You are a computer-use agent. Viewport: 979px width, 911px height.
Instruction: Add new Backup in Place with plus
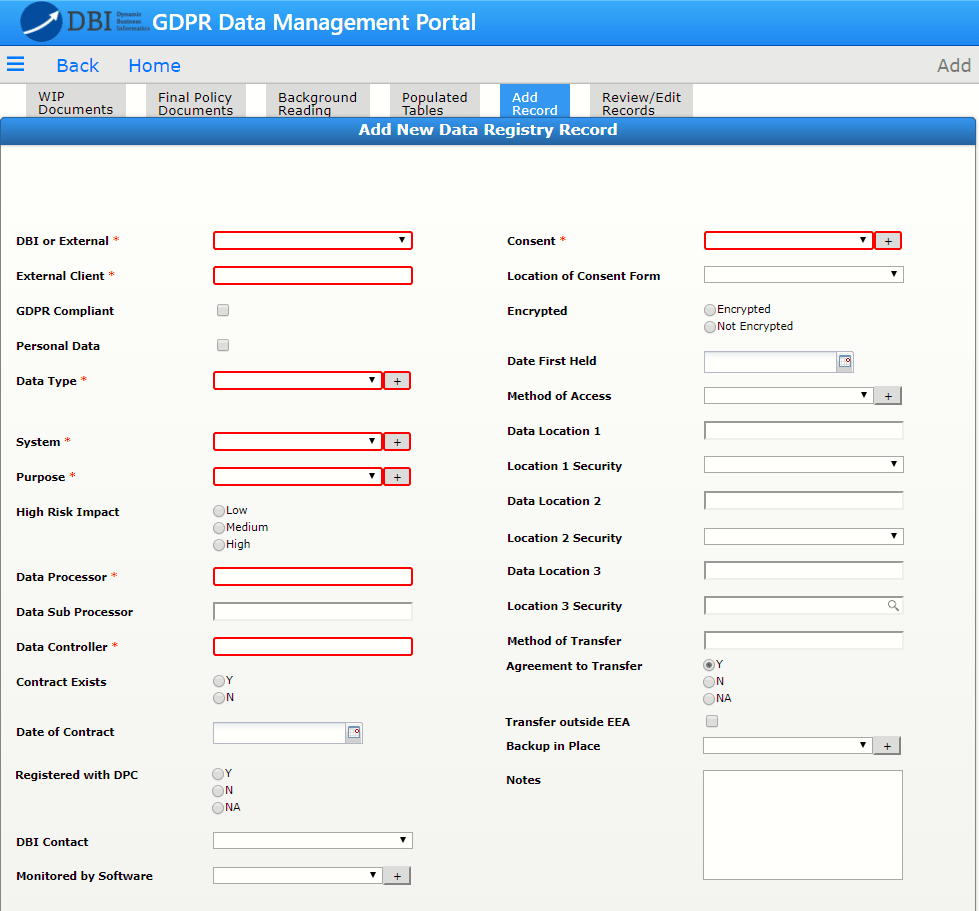click(x=887, y=746)
